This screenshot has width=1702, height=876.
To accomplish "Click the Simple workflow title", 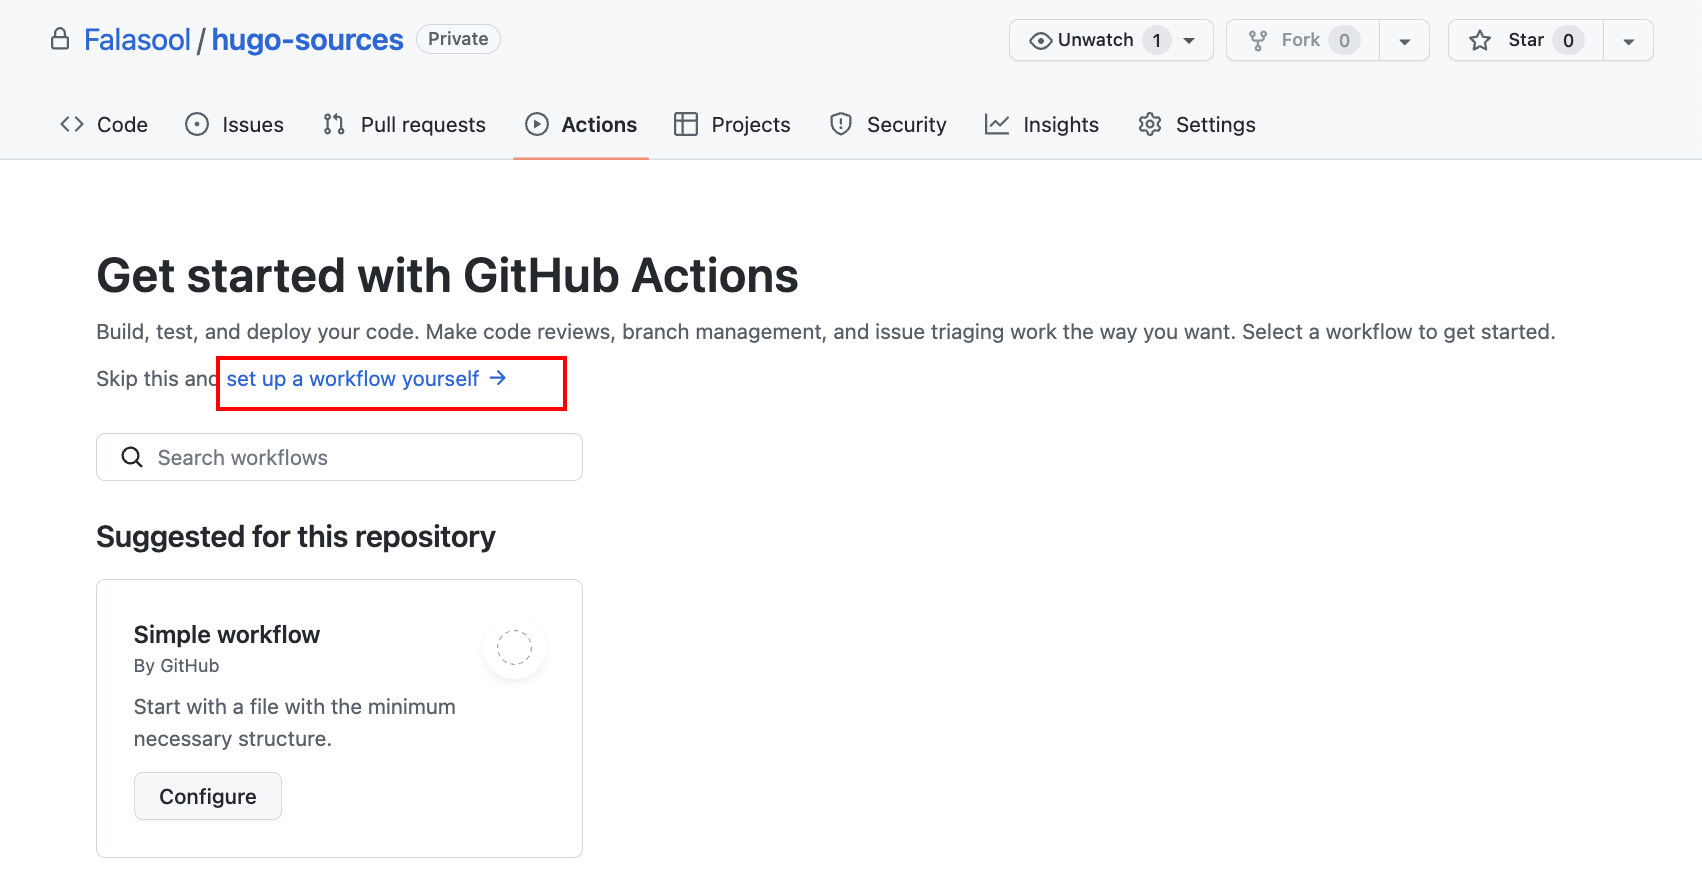I will (227, 635).
